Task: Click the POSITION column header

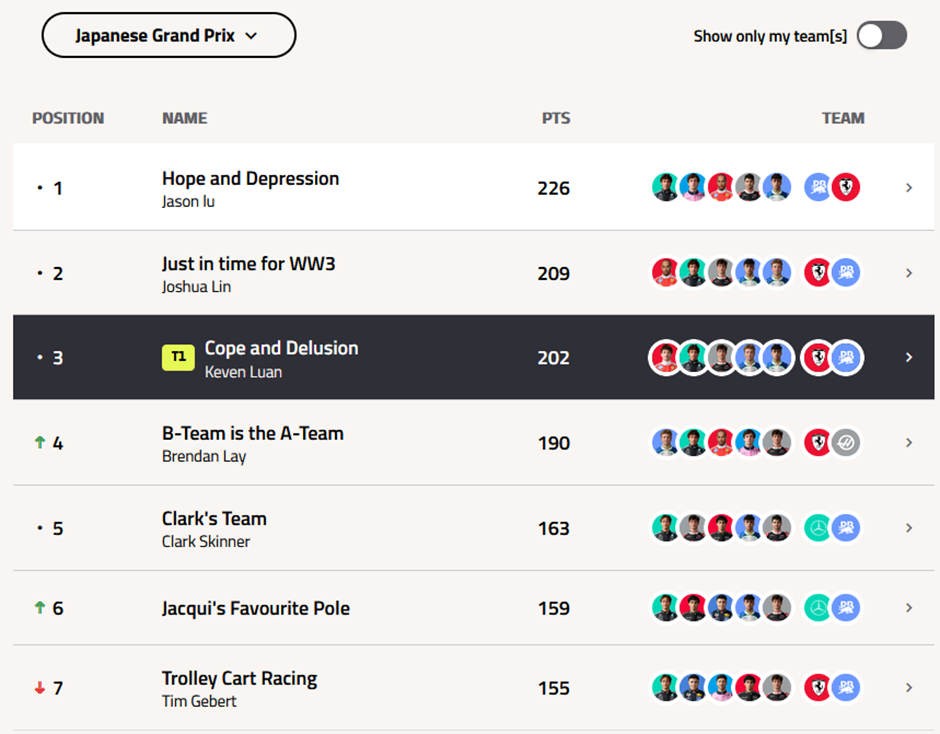Action: [x=68, y=118]
